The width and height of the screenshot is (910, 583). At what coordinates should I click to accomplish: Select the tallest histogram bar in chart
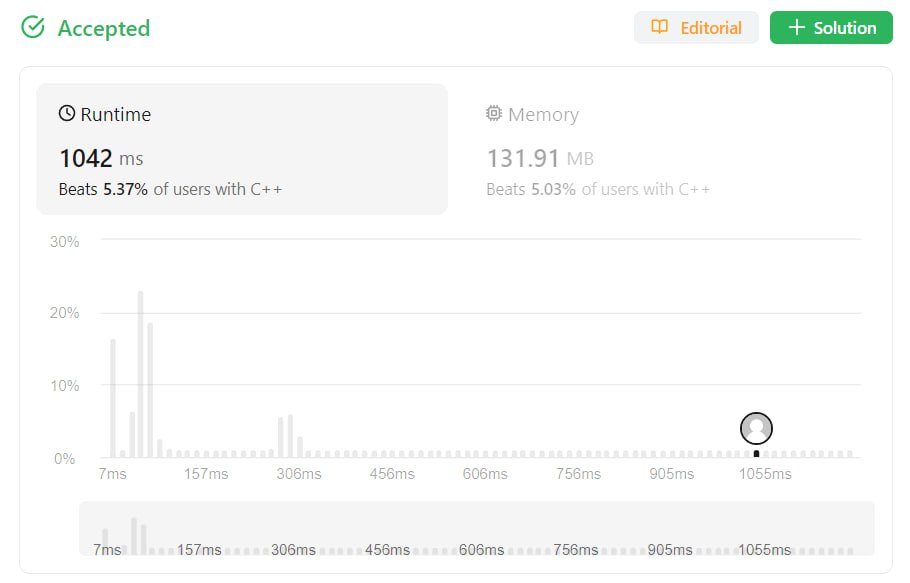coord(141,374)
